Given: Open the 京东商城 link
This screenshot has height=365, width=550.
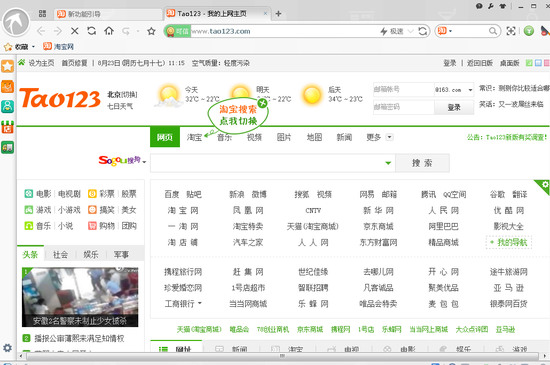Looking at the screenshot, I should pyautogui.click(x=378, y=227).
